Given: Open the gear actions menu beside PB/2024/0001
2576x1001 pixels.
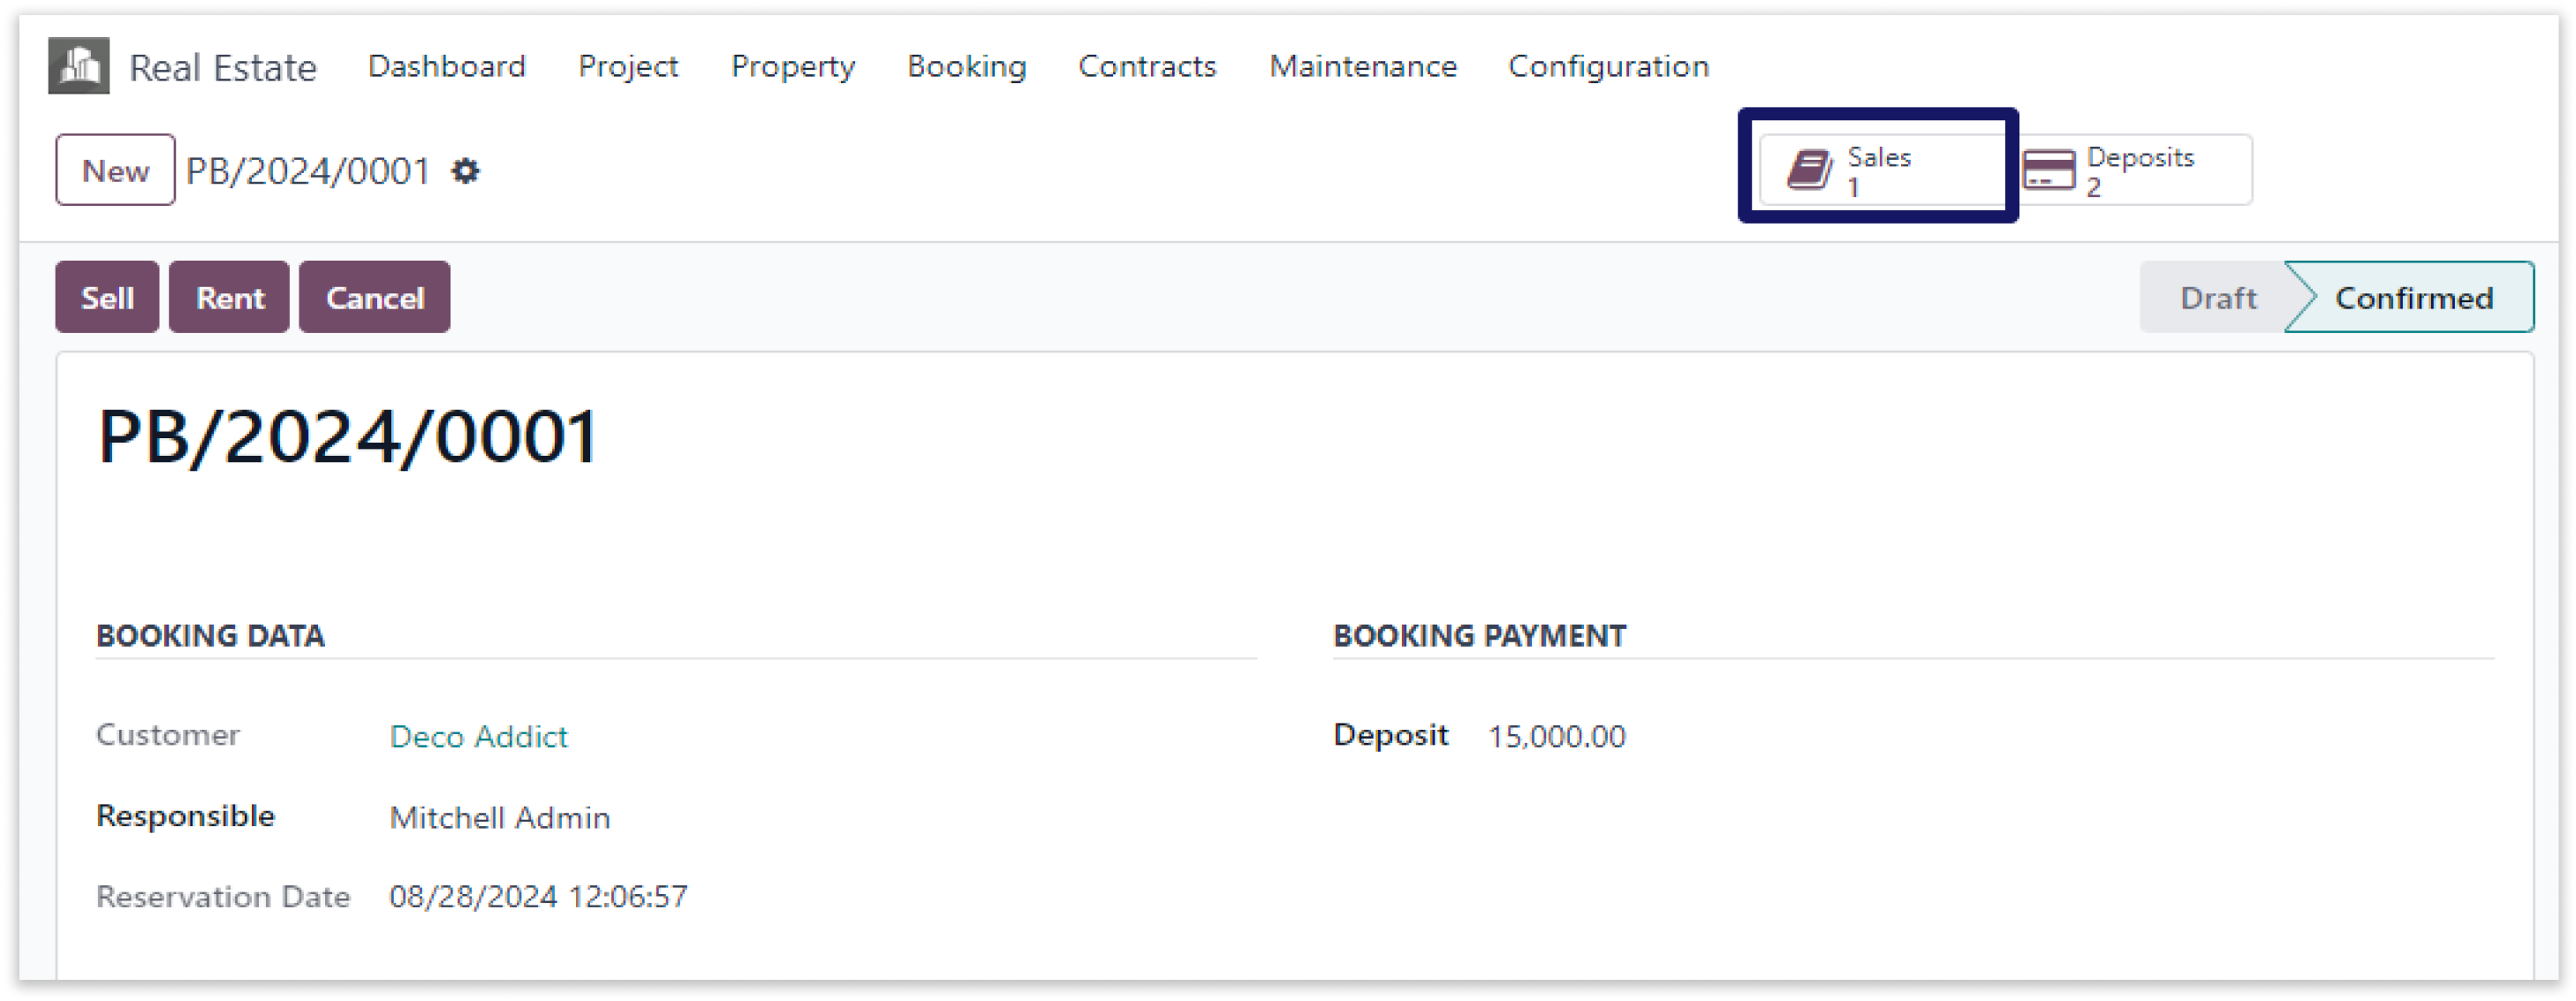Looking at the screenshot, I should click(466, 171).
